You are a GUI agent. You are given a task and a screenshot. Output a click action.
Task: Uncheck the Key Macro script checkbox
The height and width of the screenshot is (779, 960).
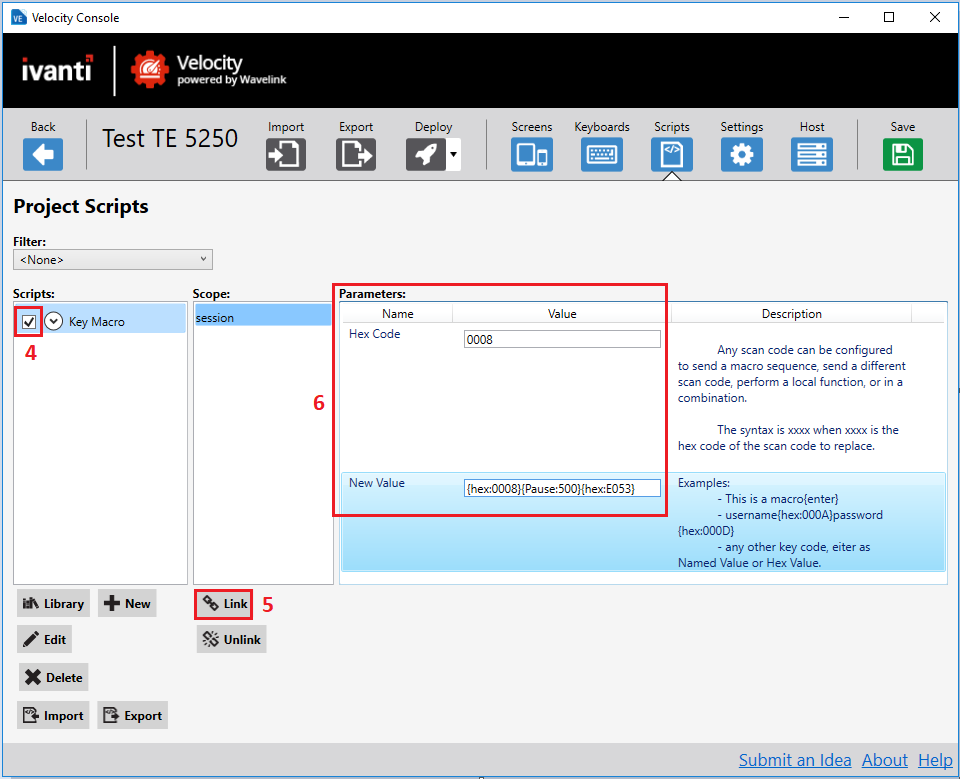coord(27,321)
